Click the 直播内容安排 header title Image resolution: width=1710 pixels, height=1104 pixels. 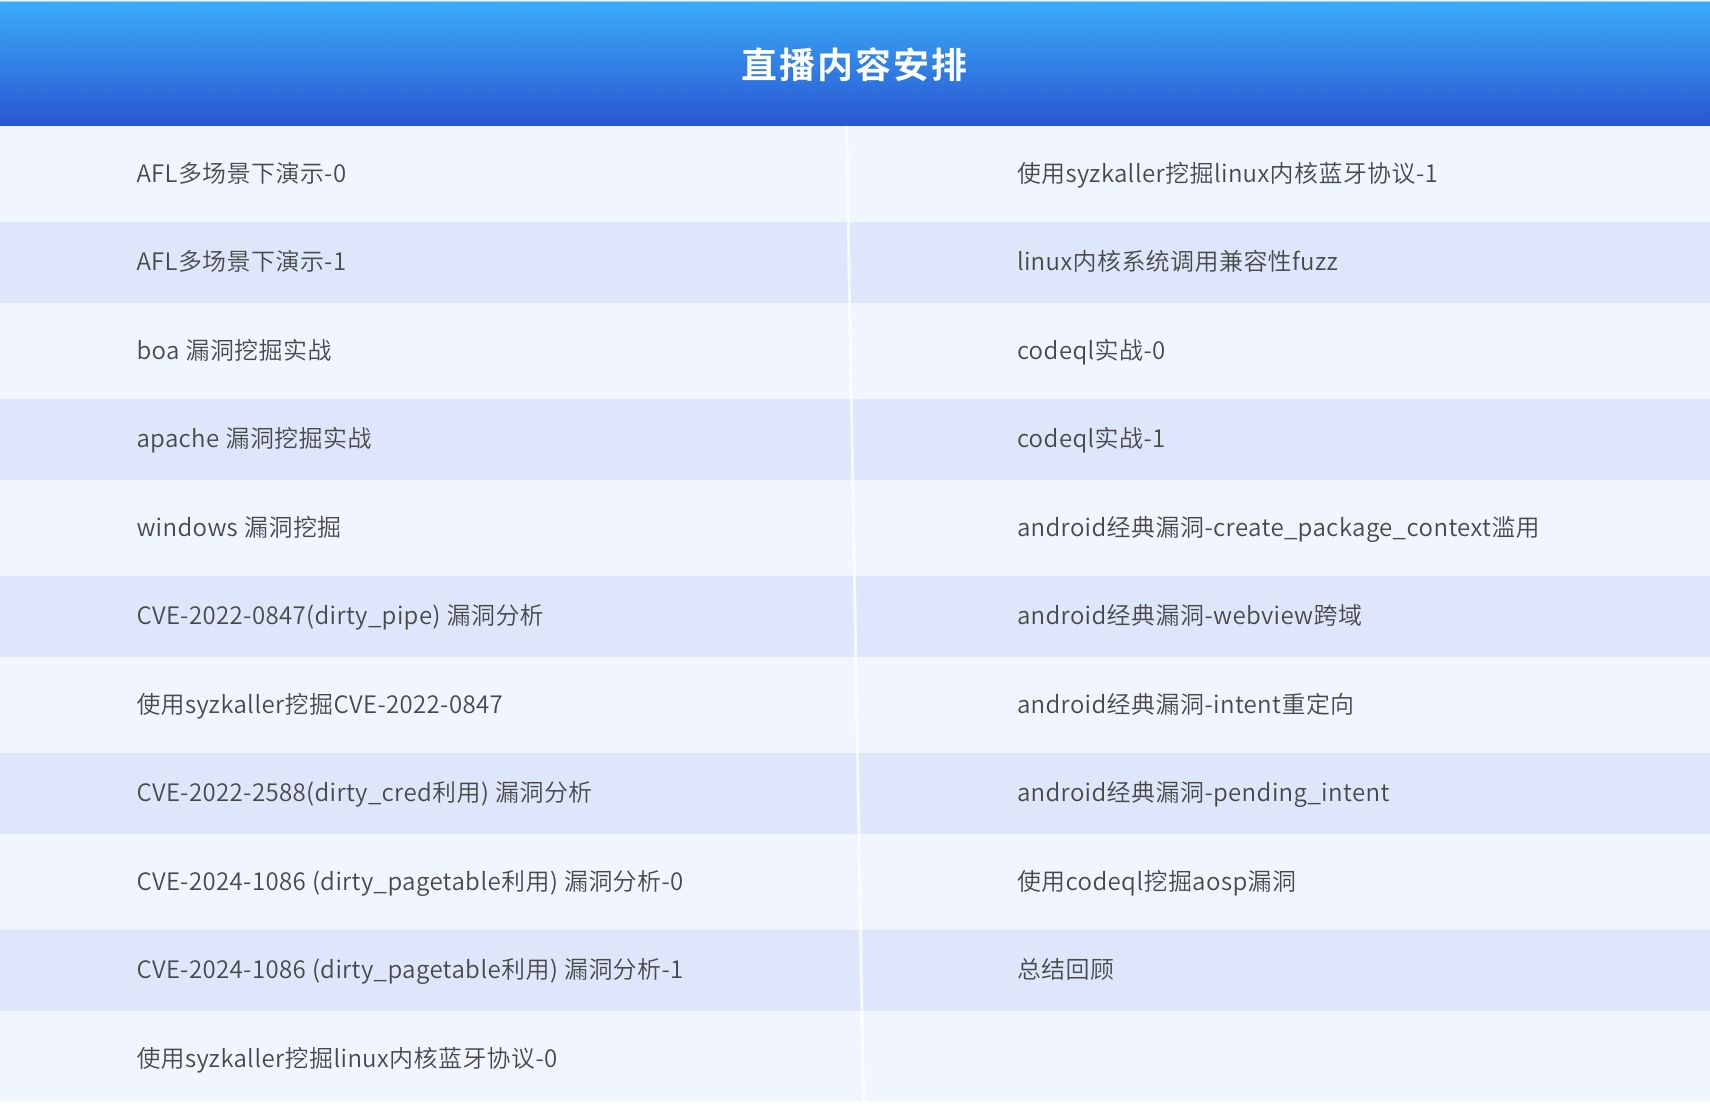pos(854,65)
